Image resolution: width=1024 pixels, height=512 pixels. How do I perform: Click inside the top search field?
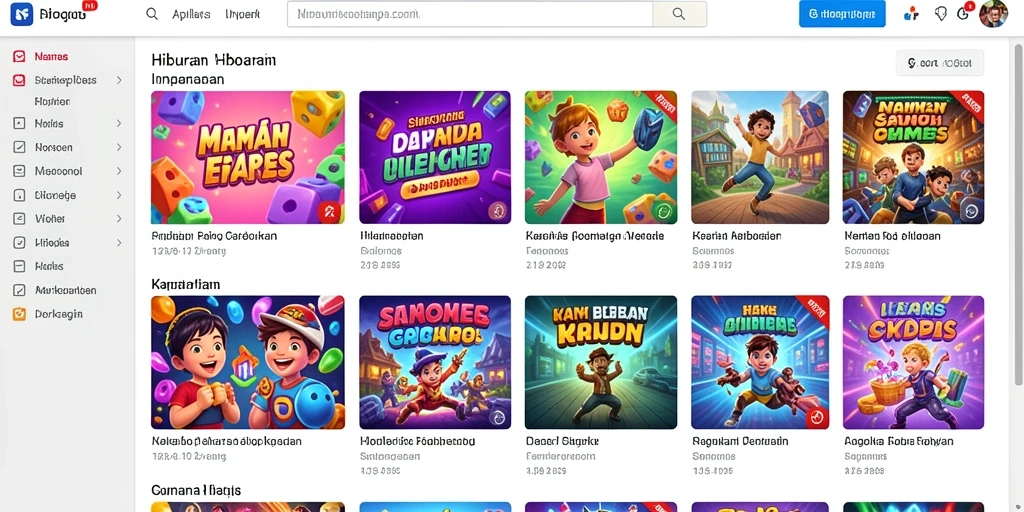pyautogui.click(x=470, y=14)
